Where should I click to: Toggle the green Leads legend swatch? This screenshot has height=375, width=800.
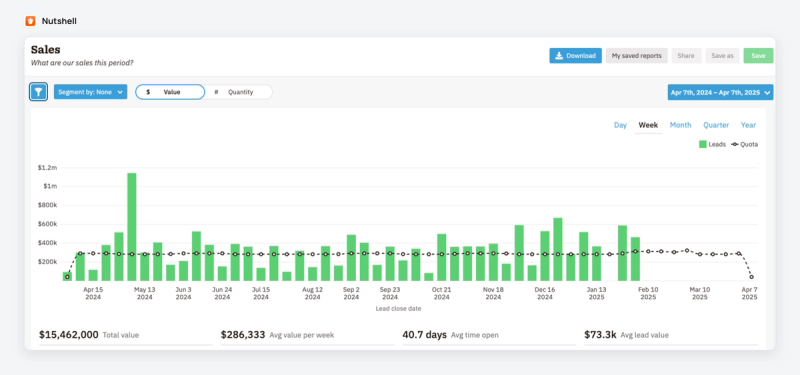point(703,144)
